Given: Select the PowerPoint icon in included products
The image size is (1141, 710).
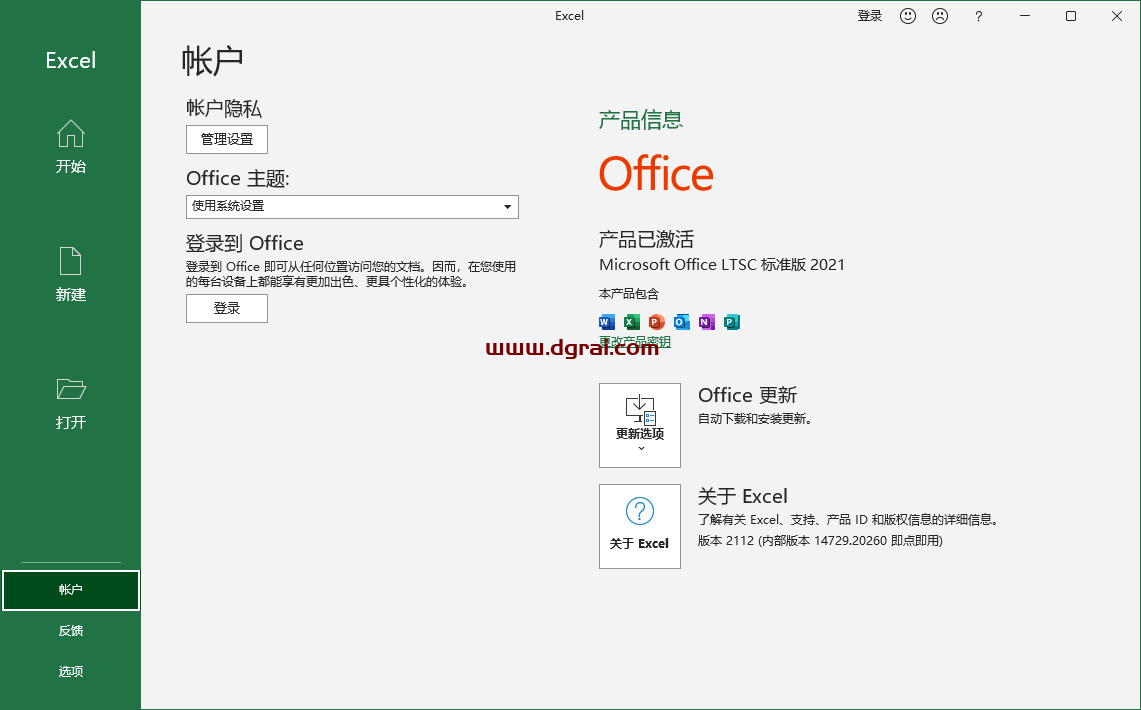Looking at the screenshot, I should 656,322.
